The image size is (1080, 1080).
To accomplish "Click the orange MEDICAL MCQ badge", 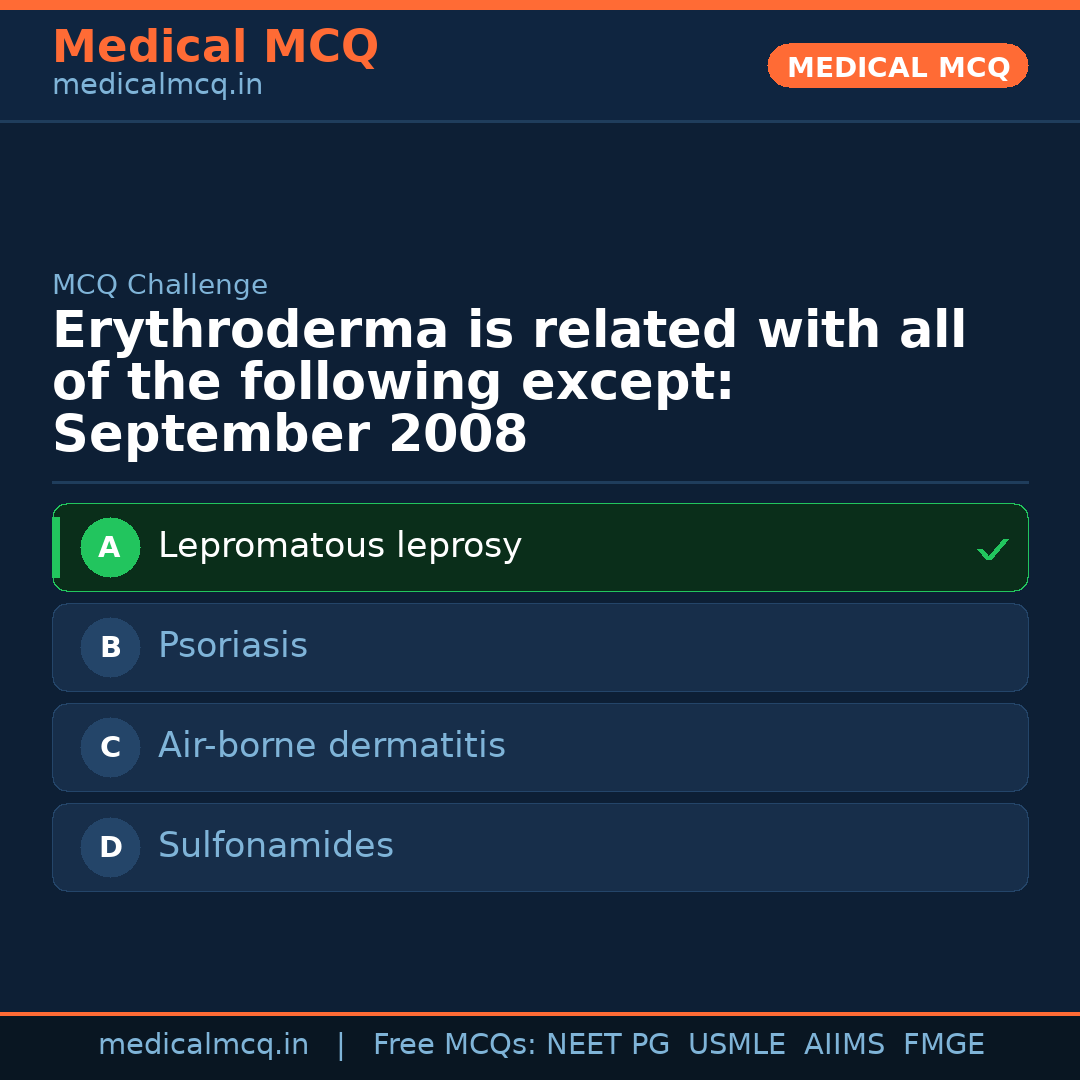I will tap(897, 66).
